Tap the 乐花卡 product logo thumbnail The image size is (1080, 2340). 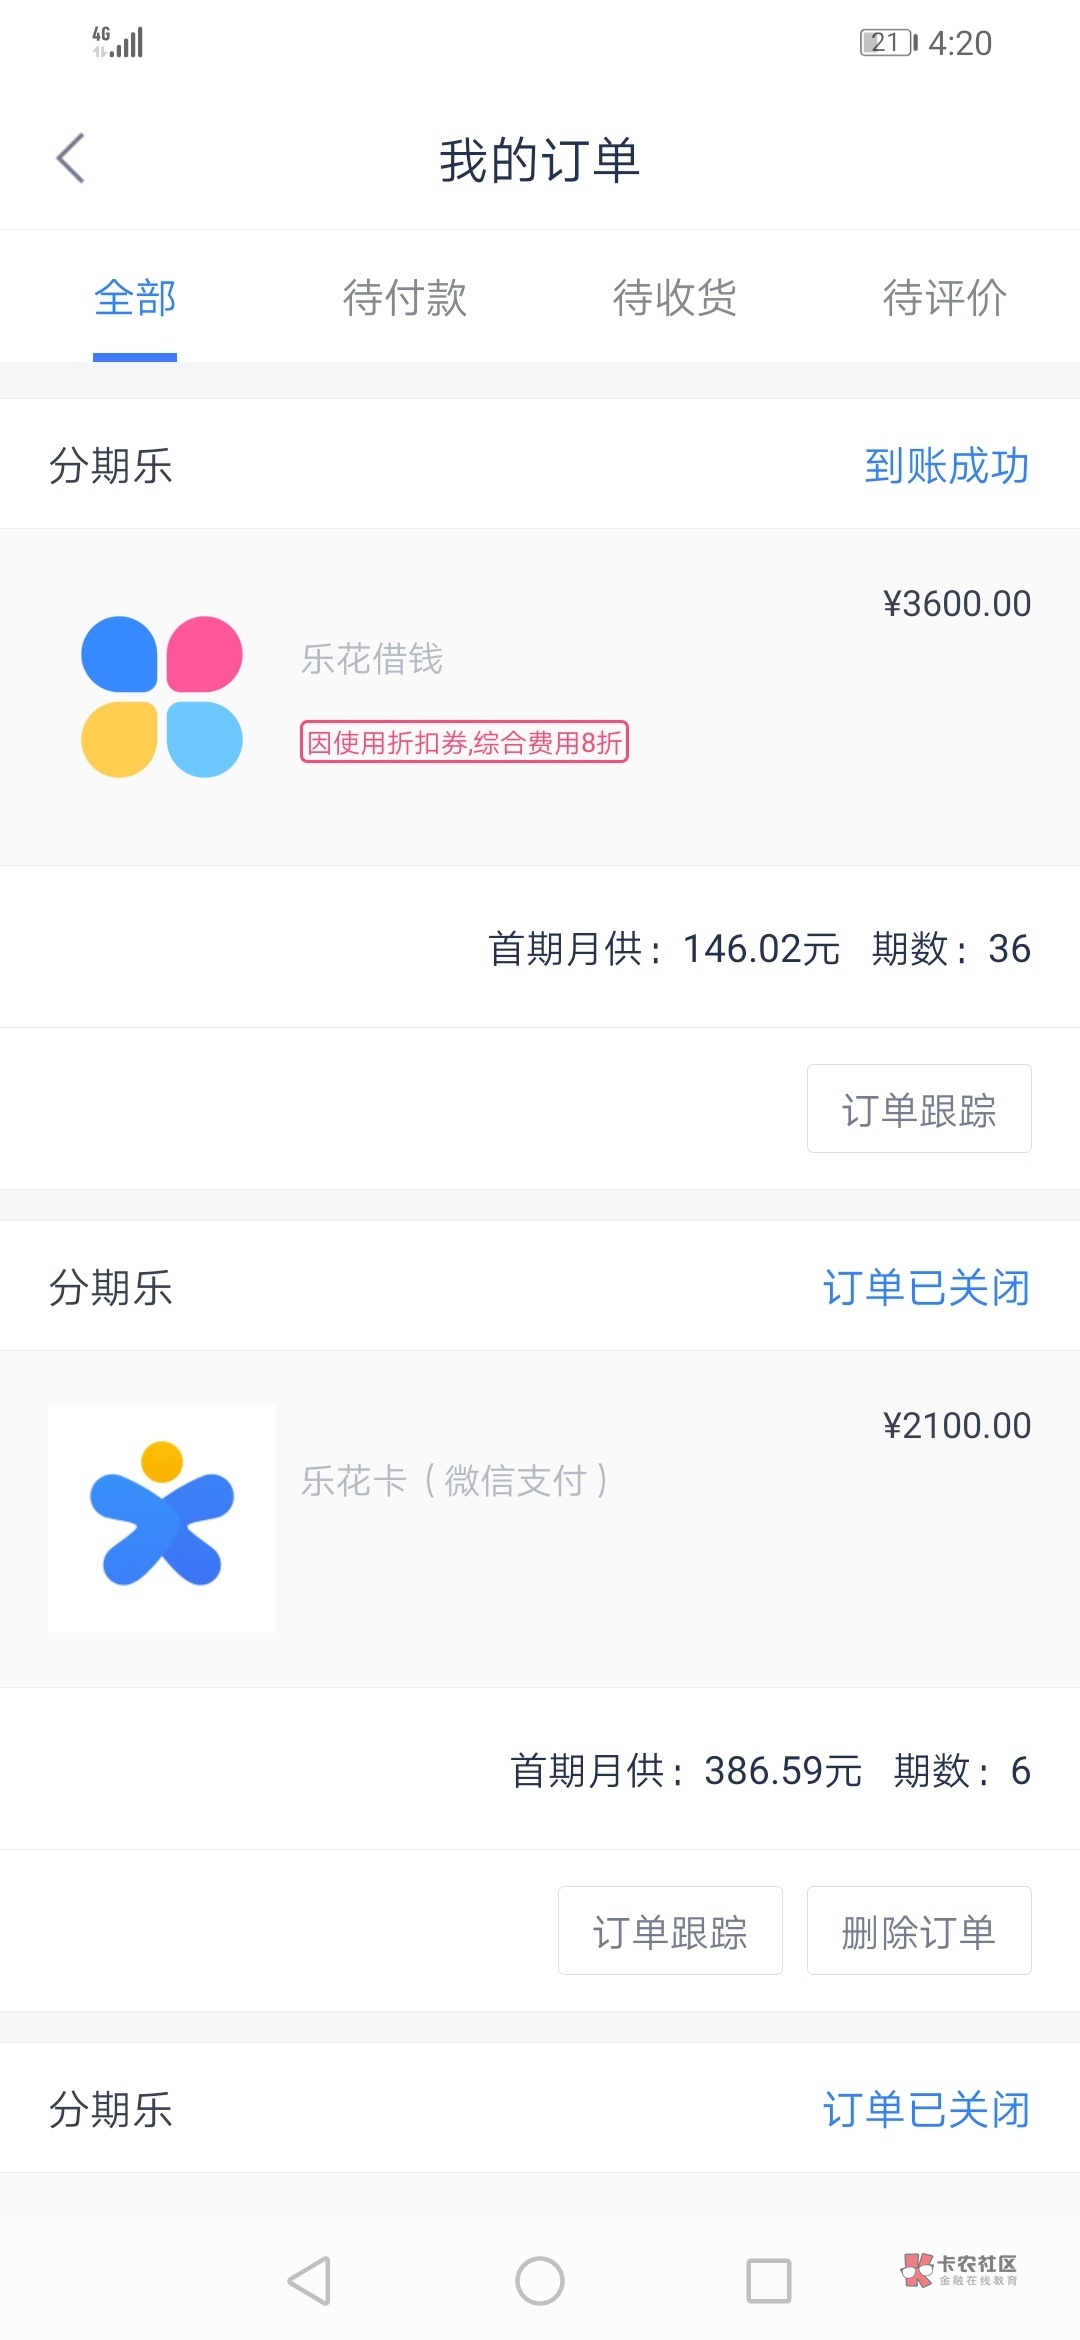pyautogui.click(x=162, y=1519)
